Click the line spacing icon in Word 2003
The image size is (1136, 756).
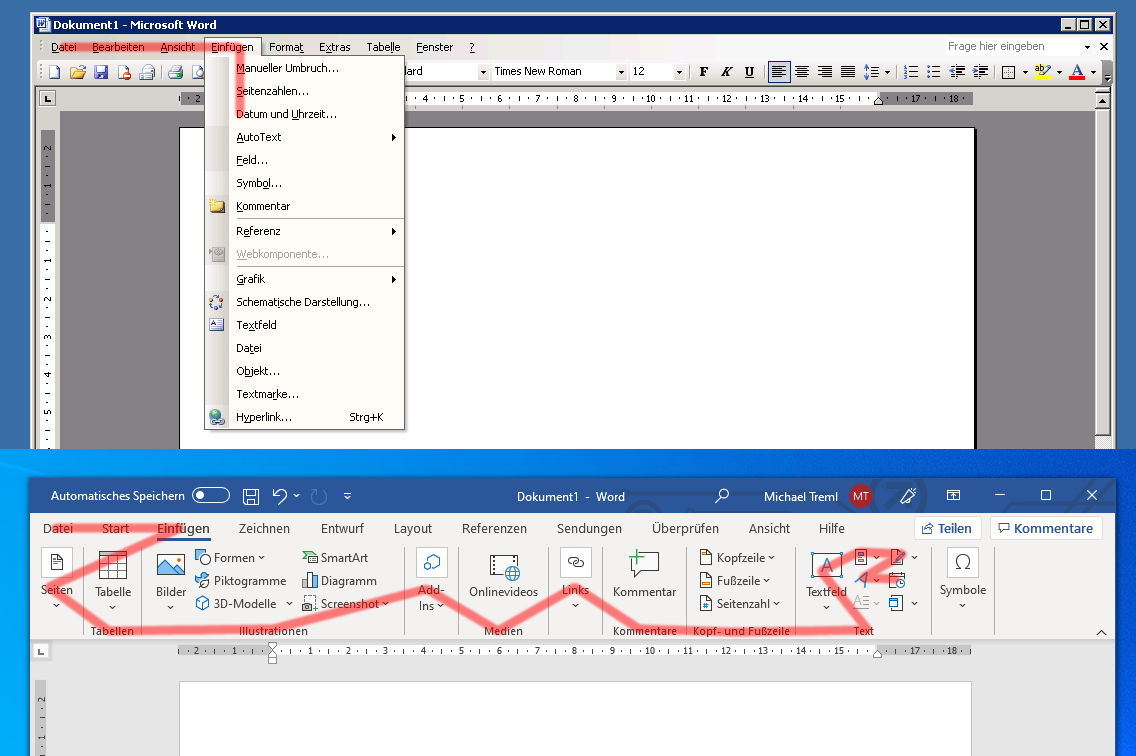[x=871, y=72]
